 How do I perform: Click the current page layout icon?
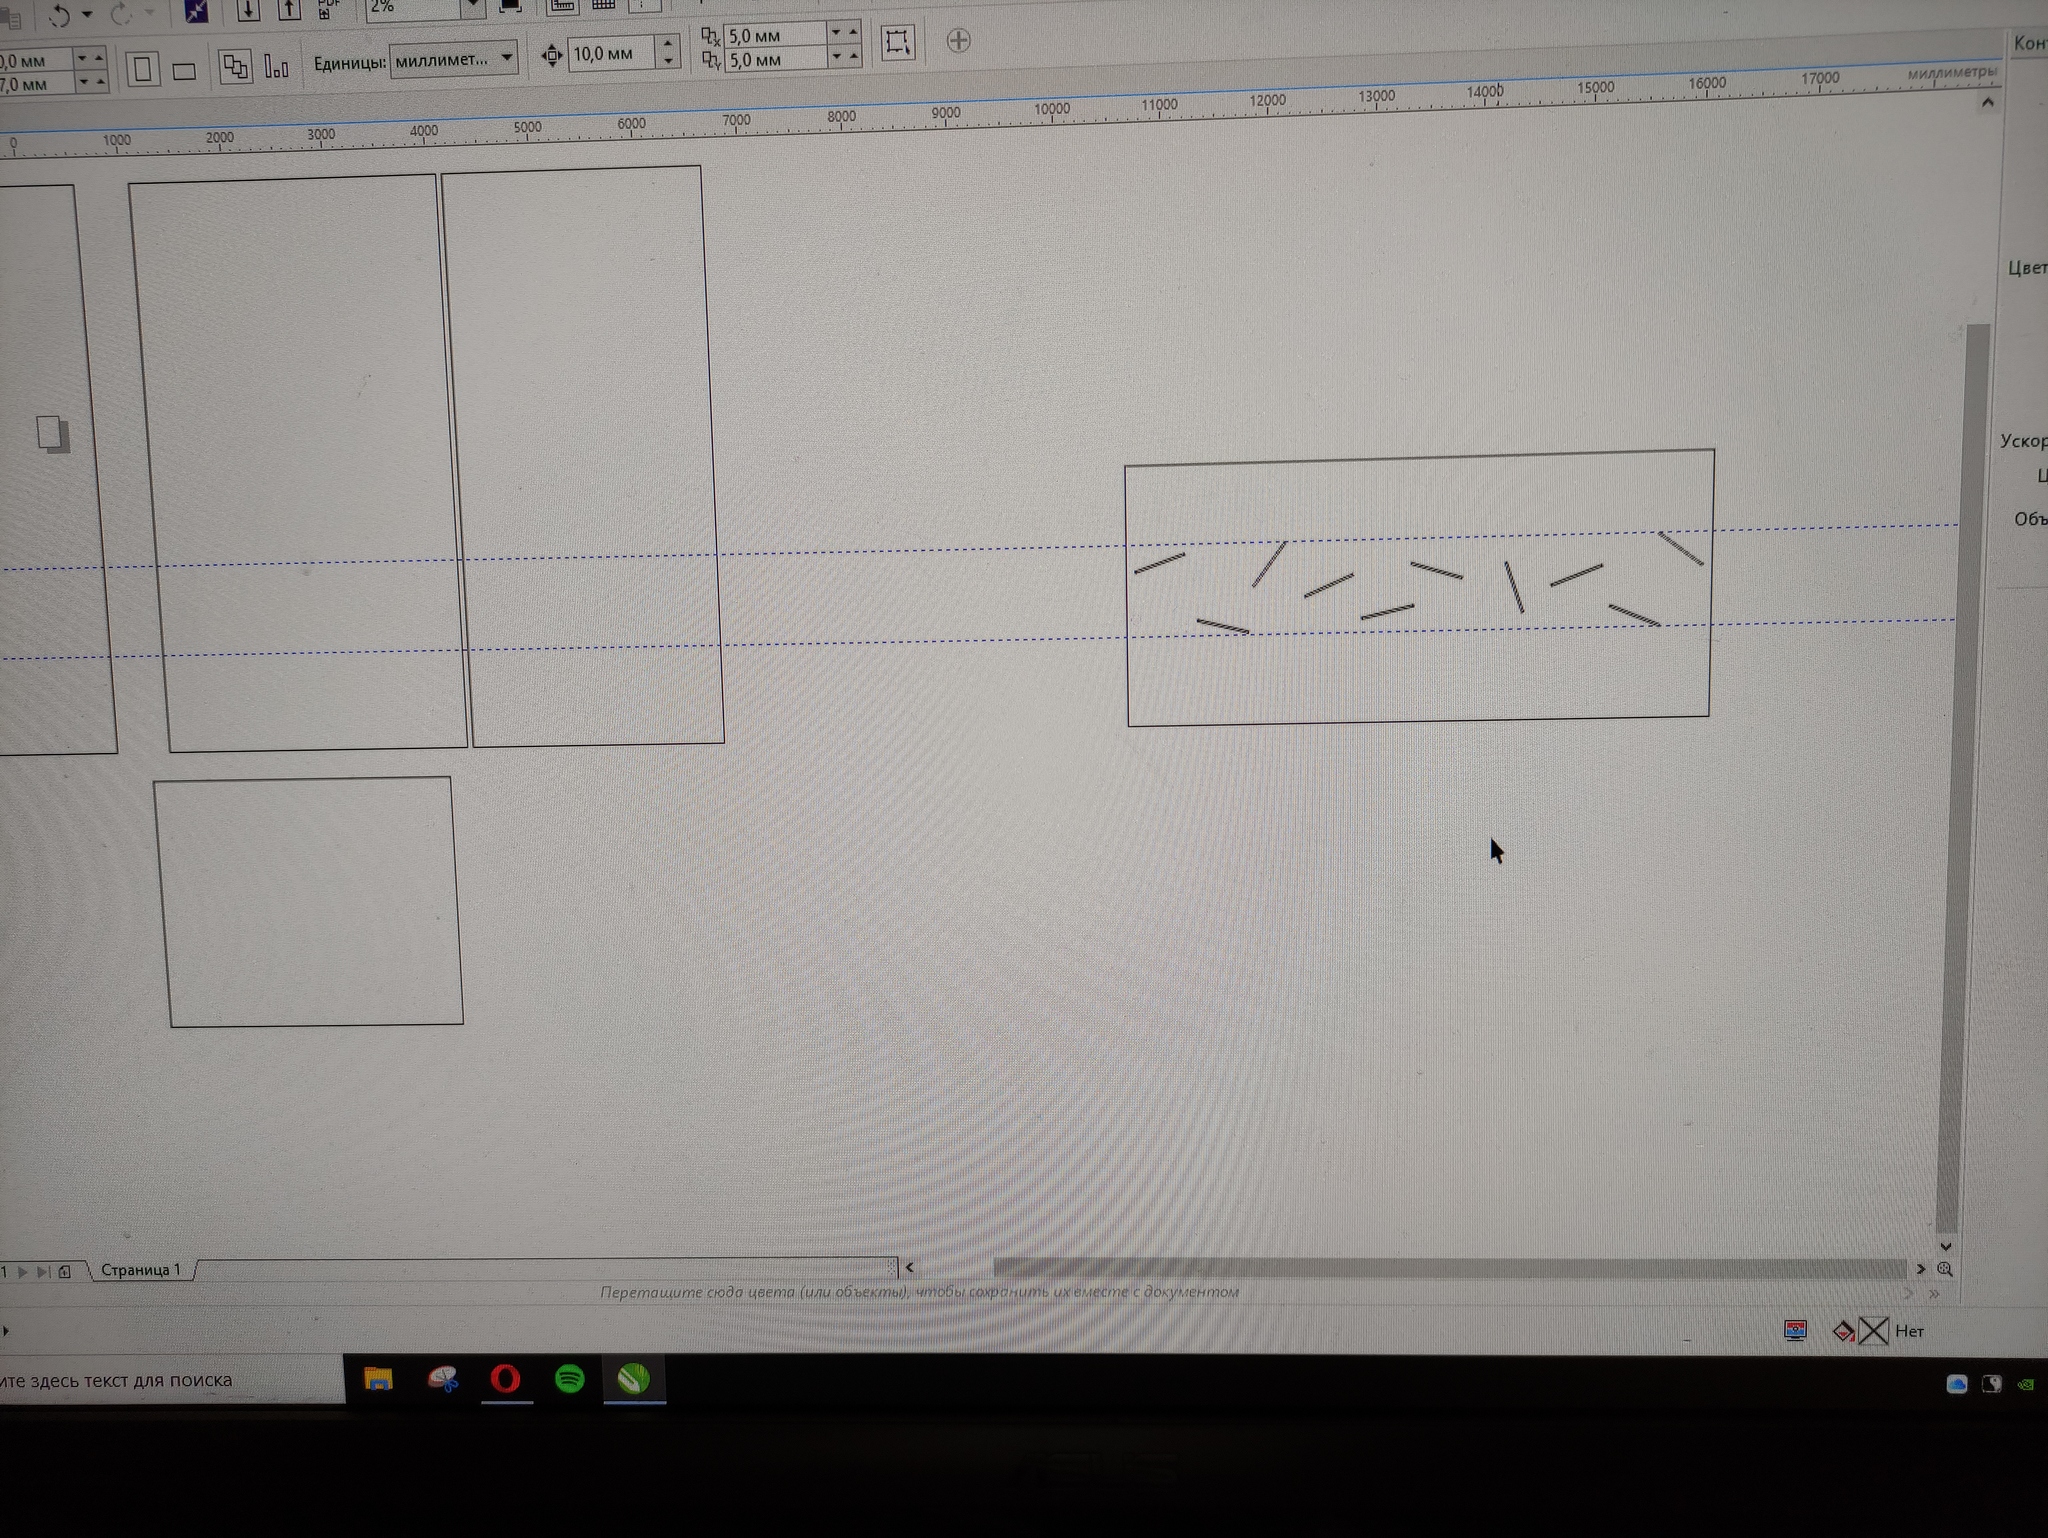(277, 67)
